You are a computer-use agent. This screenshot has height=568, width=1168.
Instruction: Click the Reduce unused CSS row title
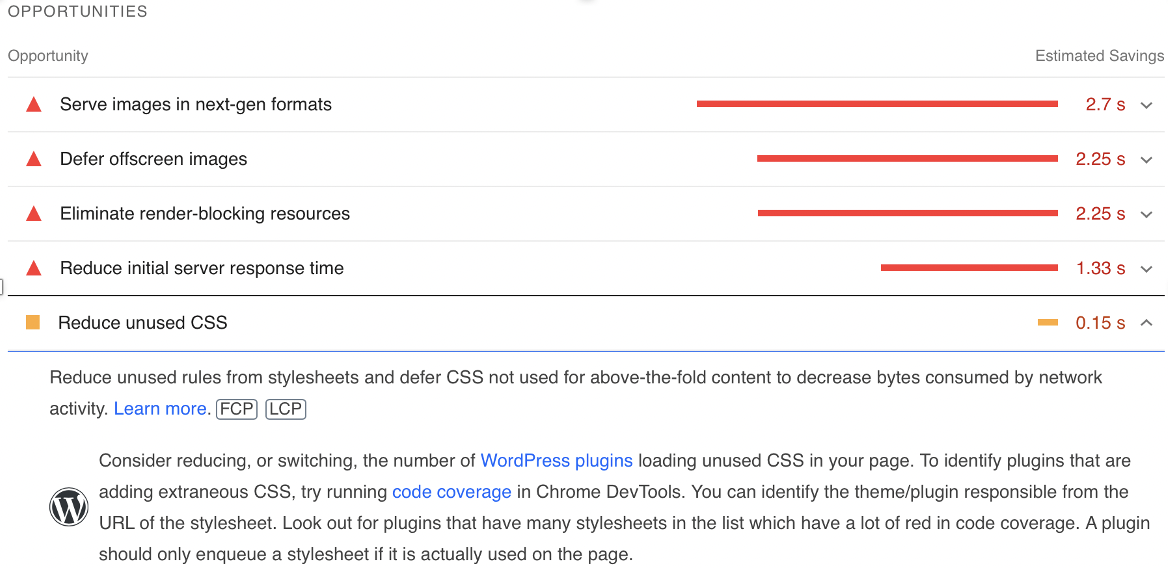[142, 322]
